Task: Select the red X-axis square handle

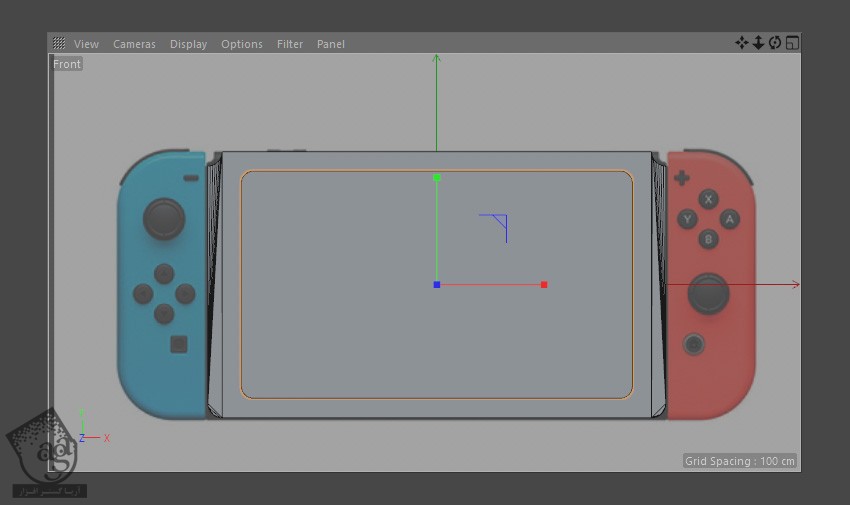Action: (x=544, y=285)
